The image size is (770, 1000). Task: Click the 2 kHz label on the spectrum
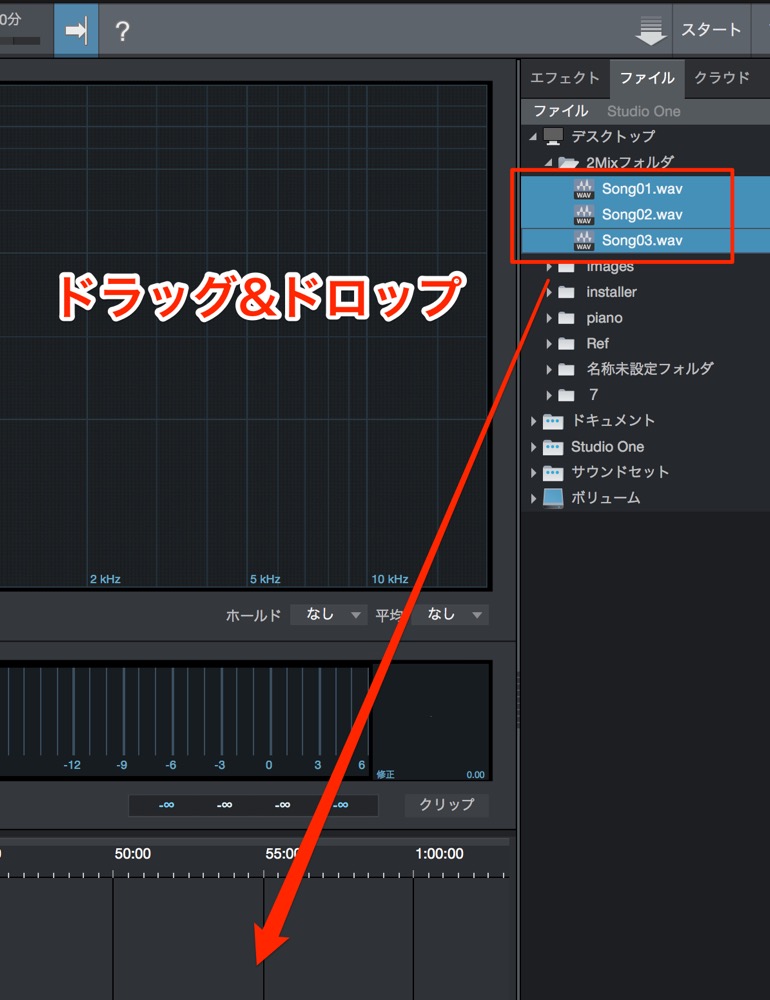(x=105, y=579)
